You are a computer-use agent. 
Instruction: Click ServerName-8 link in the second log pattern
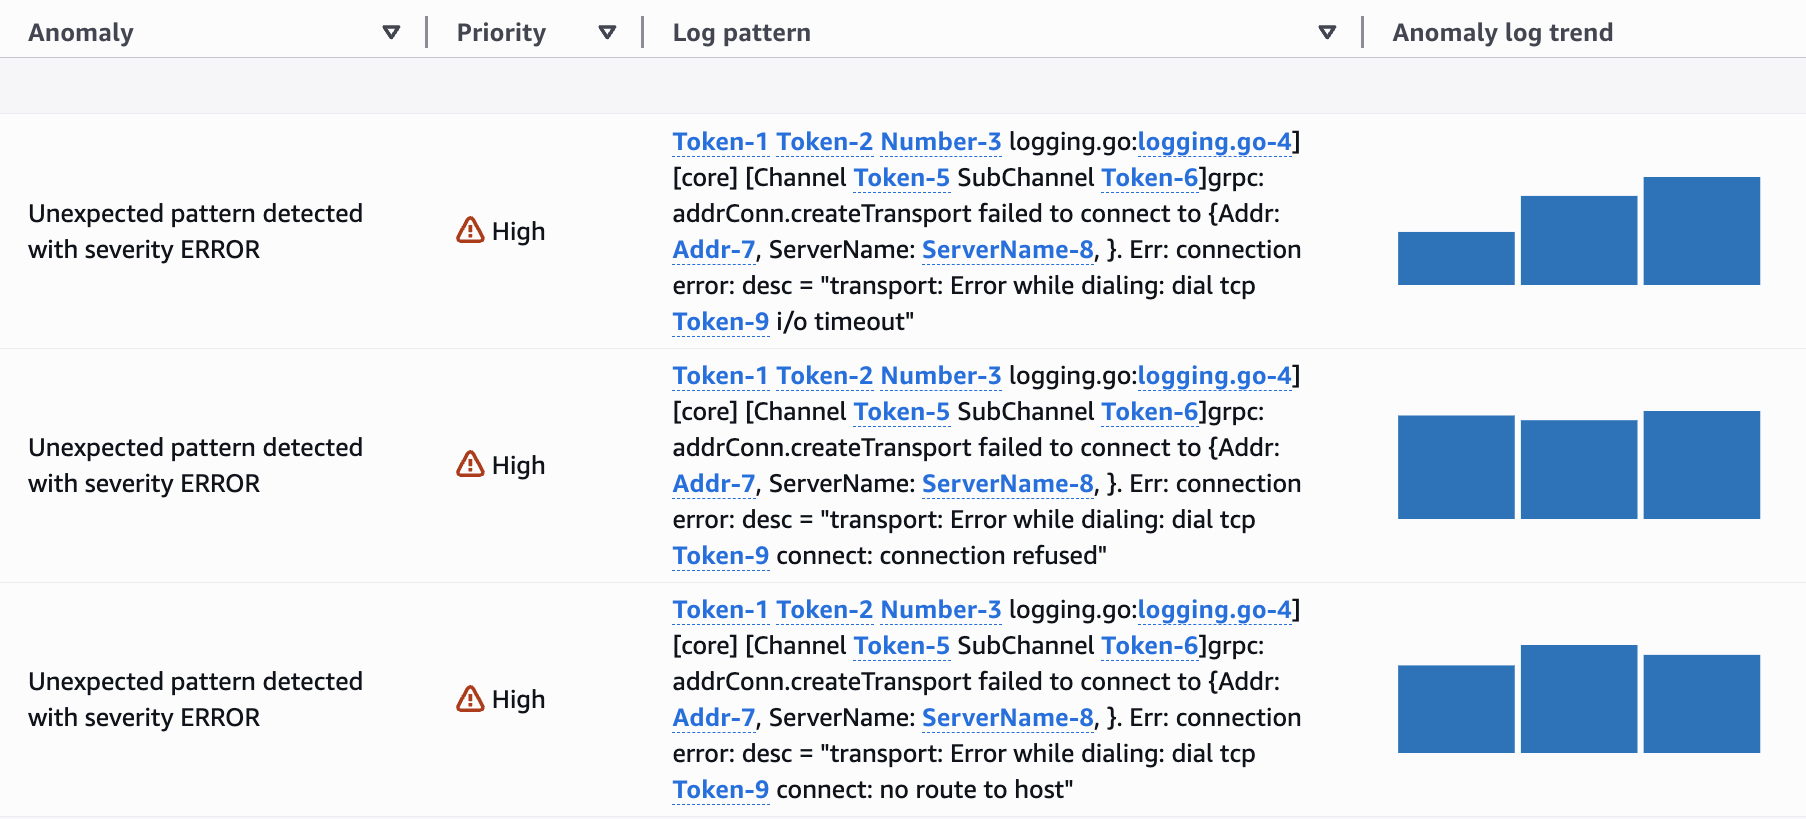pos(1006,484)
